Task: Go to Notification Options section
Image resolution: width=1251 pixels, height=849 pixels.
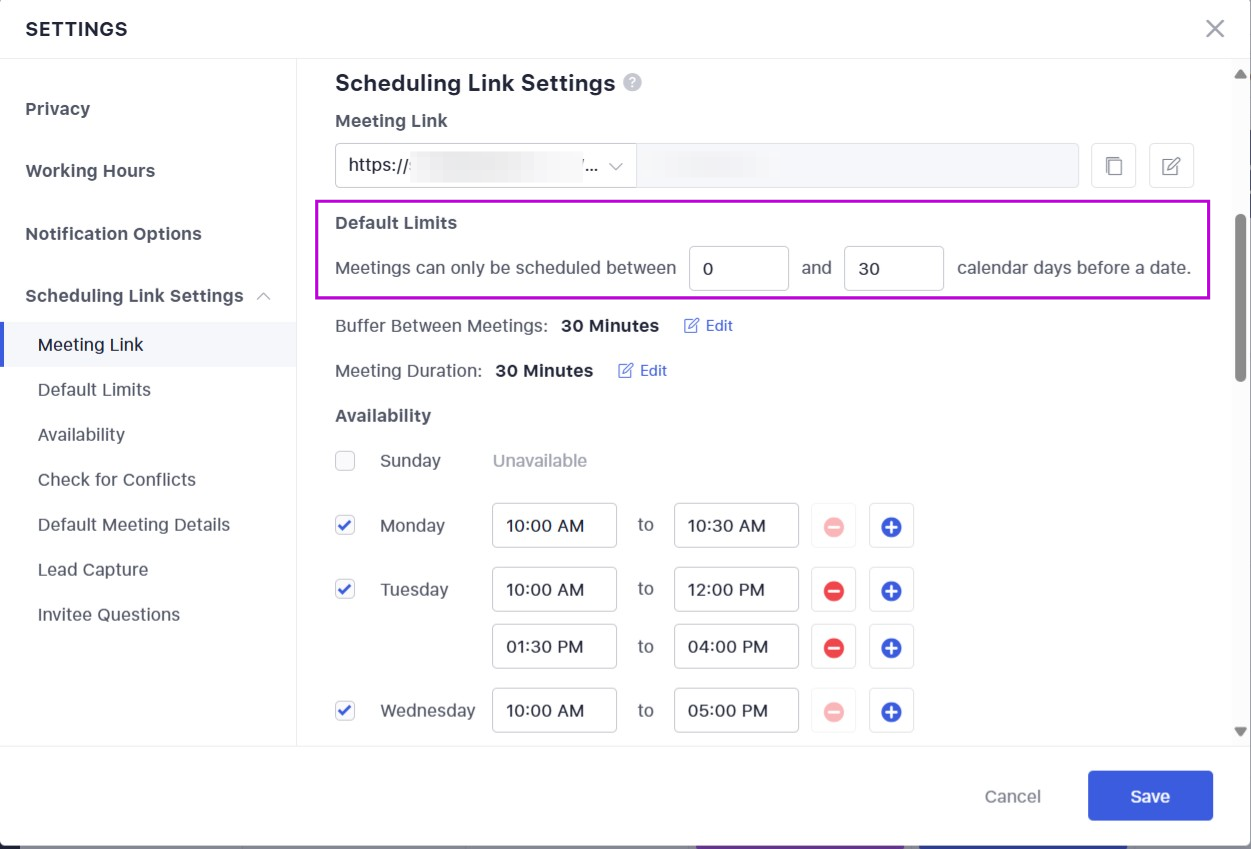Action: [x=113, y=234]
